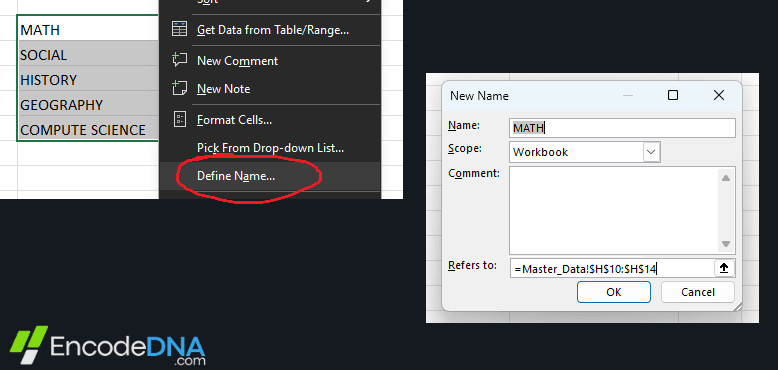Choose Pick From Drop-down List
The image size is (778, 370).
pyautogui.click(x=270, y=148)
